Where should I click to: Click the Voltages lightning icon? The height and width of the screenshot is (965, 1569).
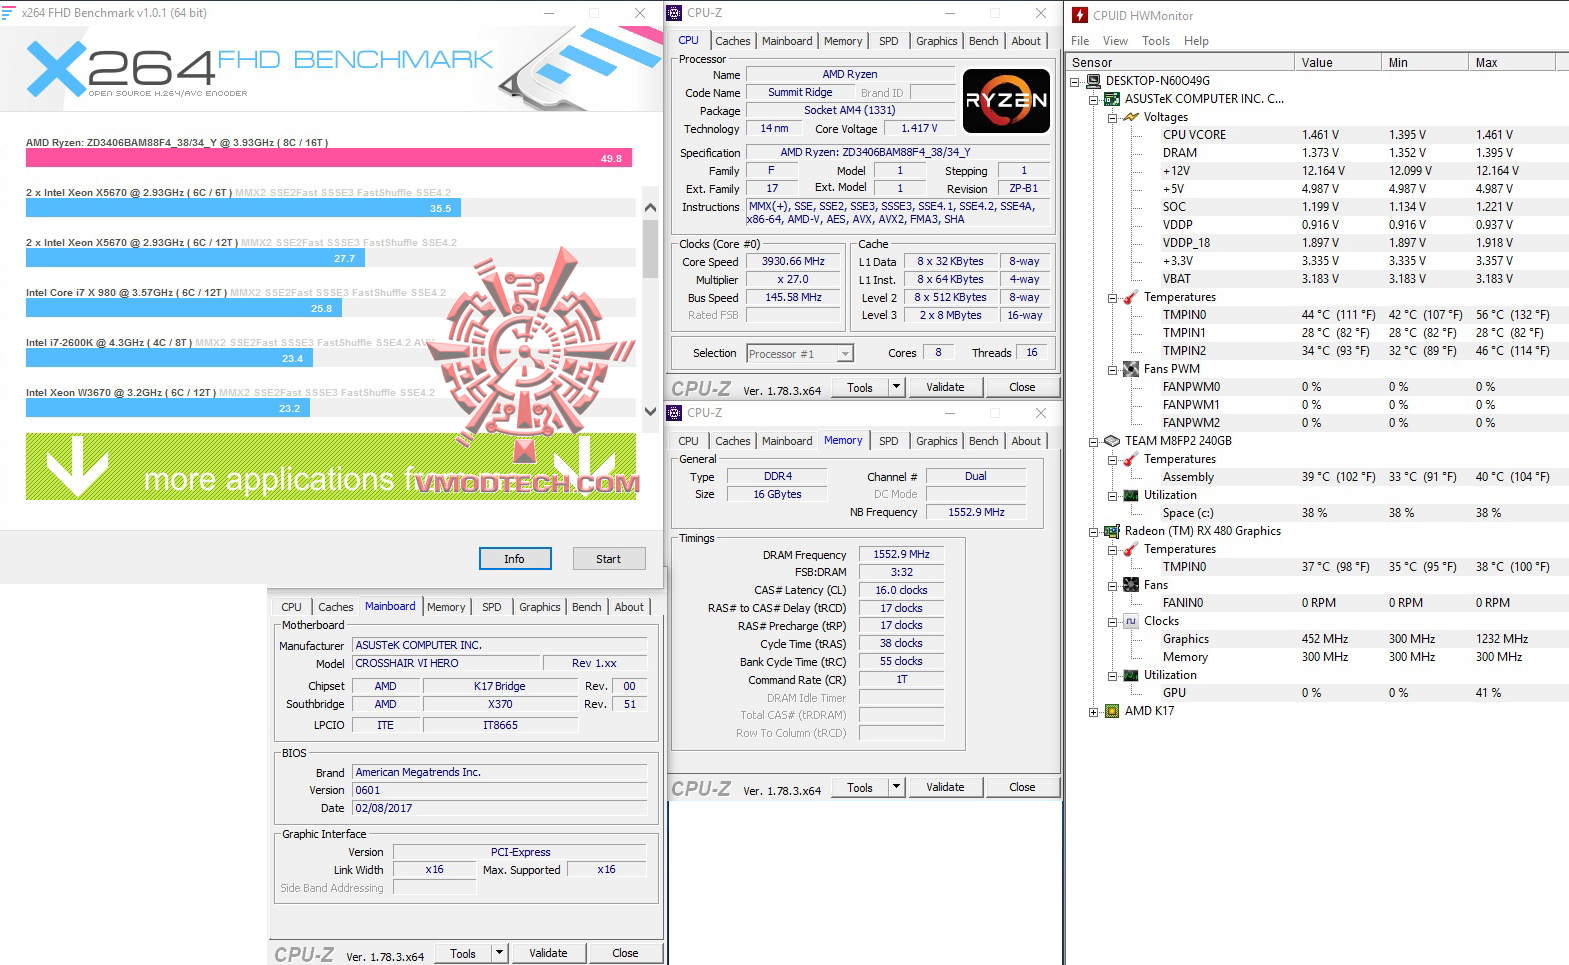pyautogui.click(x=1131, y=117)
